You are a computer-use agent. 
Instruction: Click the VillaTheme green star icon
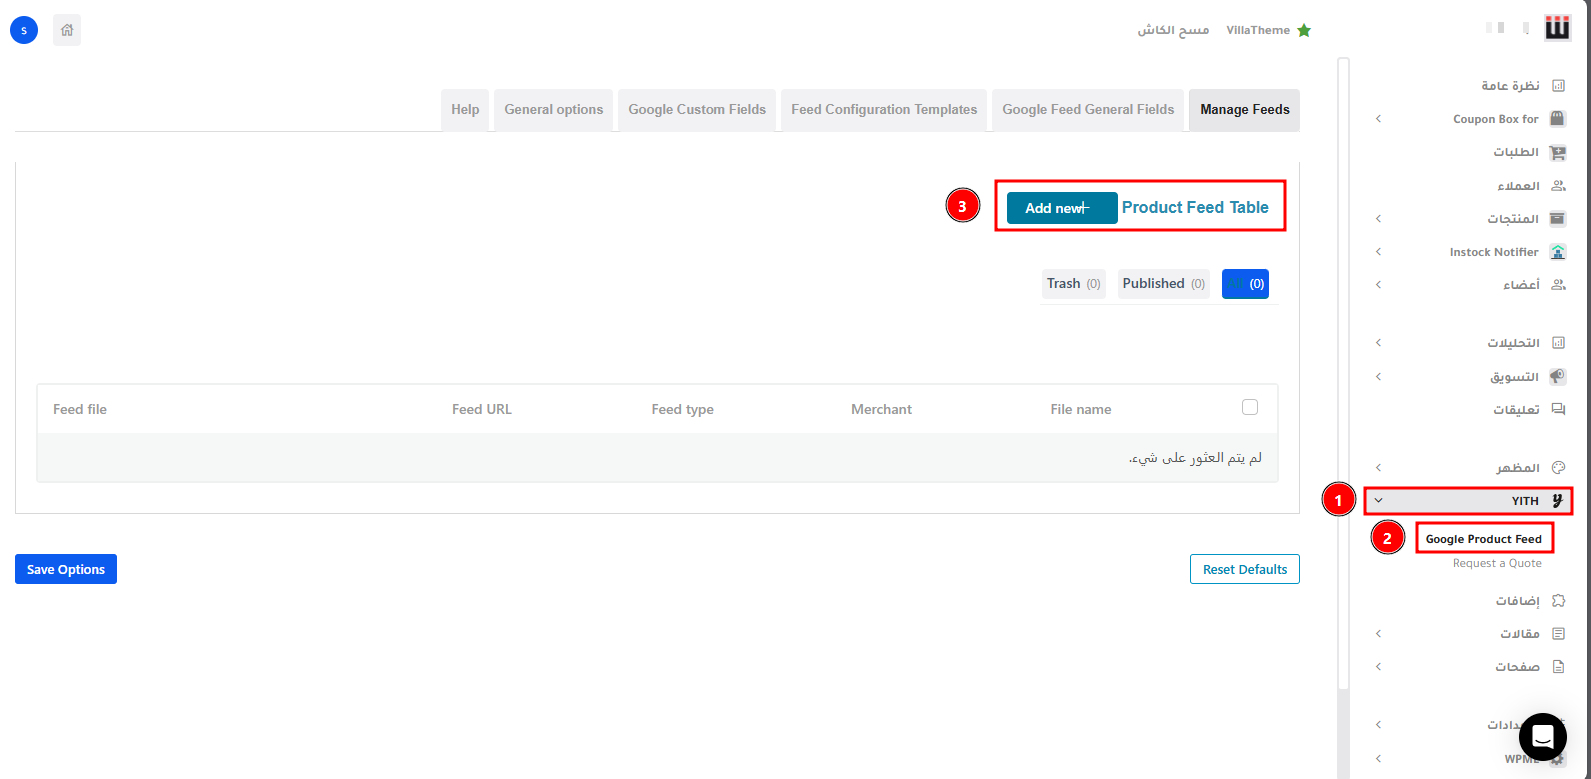click(1304, 31)
